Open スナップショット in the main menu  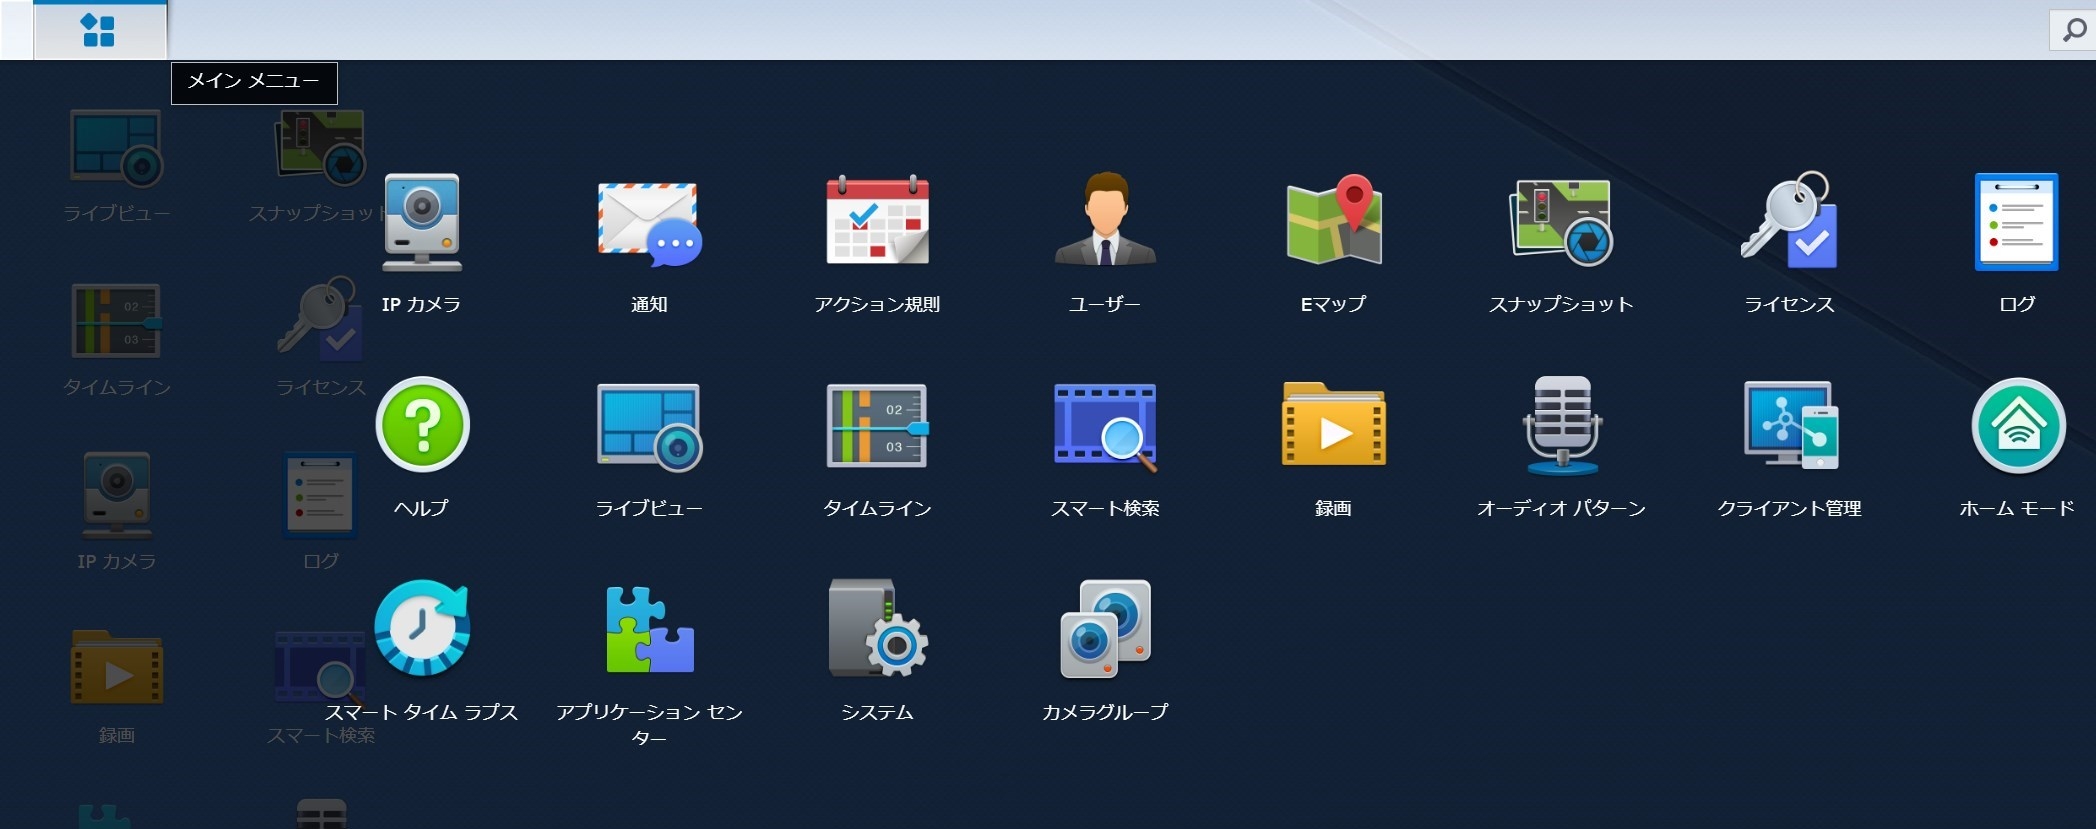pyautogui.click(x=1561, y=224)
